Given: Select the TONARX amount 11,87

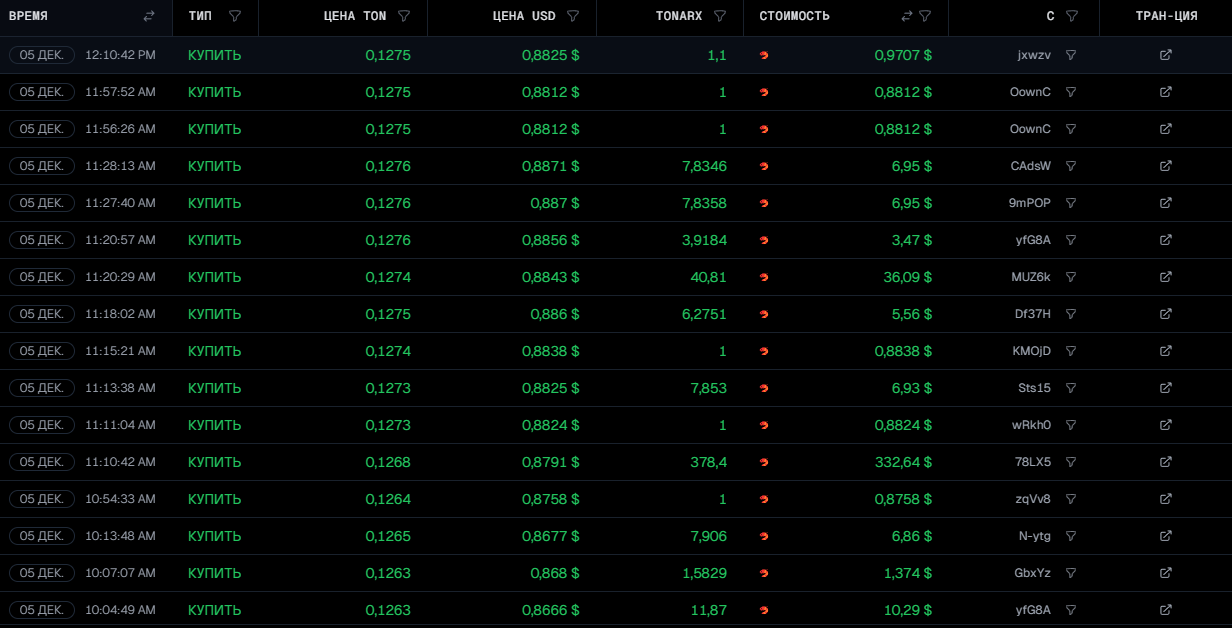Looking at the screenshot, I should [709, 610].
